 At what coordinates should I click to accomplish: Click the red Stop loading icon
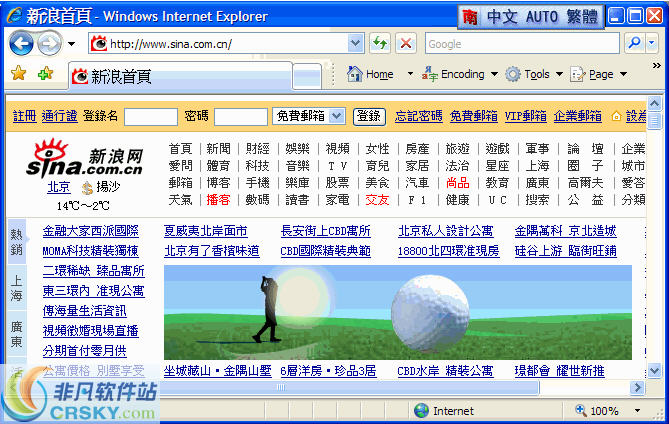(406, 43)
